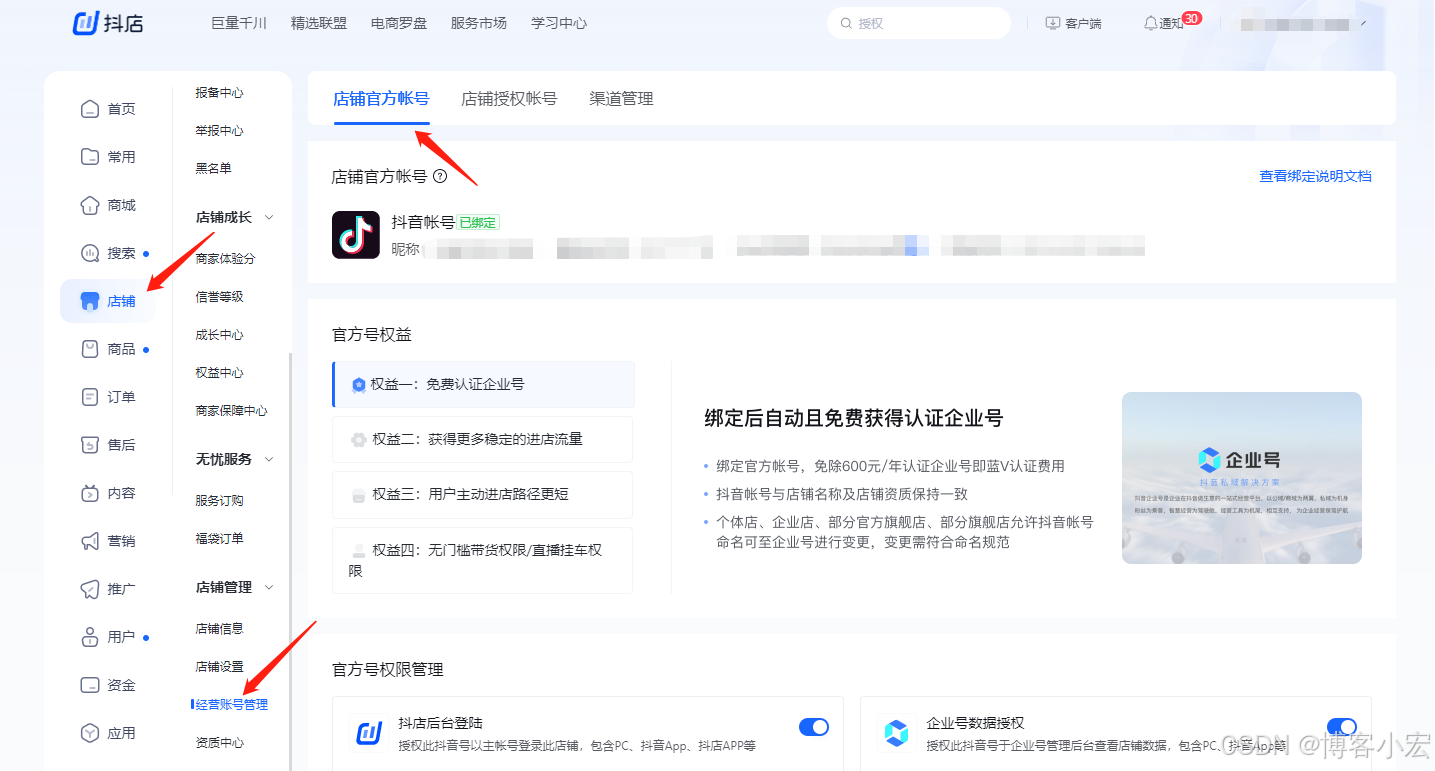The height and width of the screenshot is (771, 1435).
Task: Open the 常用 folder icon in the sidebar
Action: (90, 157)
